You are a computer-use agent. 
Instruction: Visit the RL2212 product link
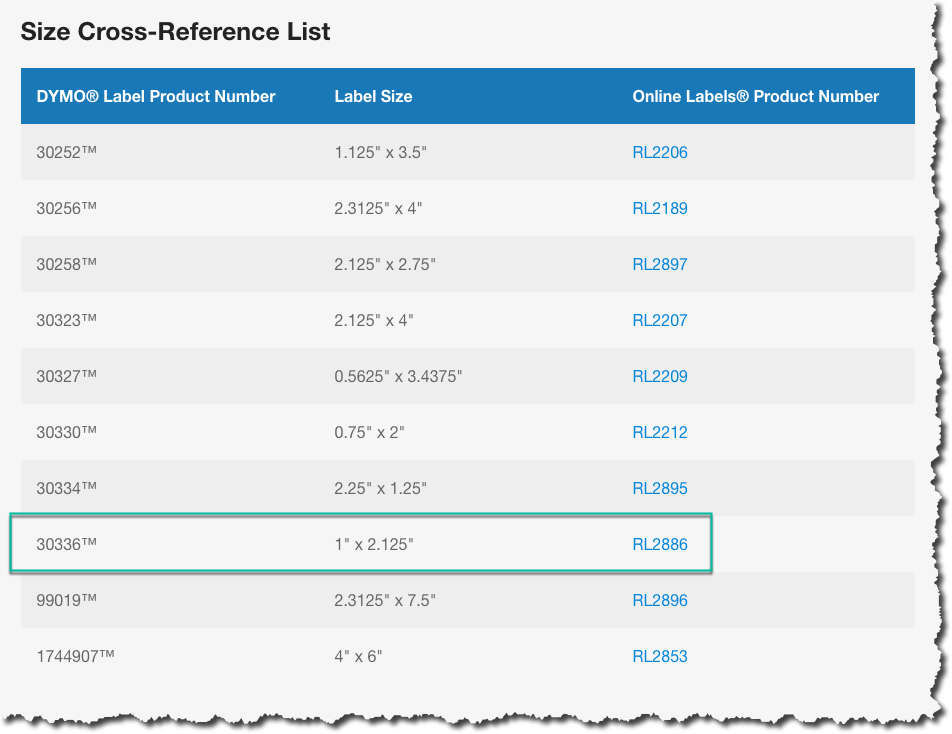(x=660, y=432)
